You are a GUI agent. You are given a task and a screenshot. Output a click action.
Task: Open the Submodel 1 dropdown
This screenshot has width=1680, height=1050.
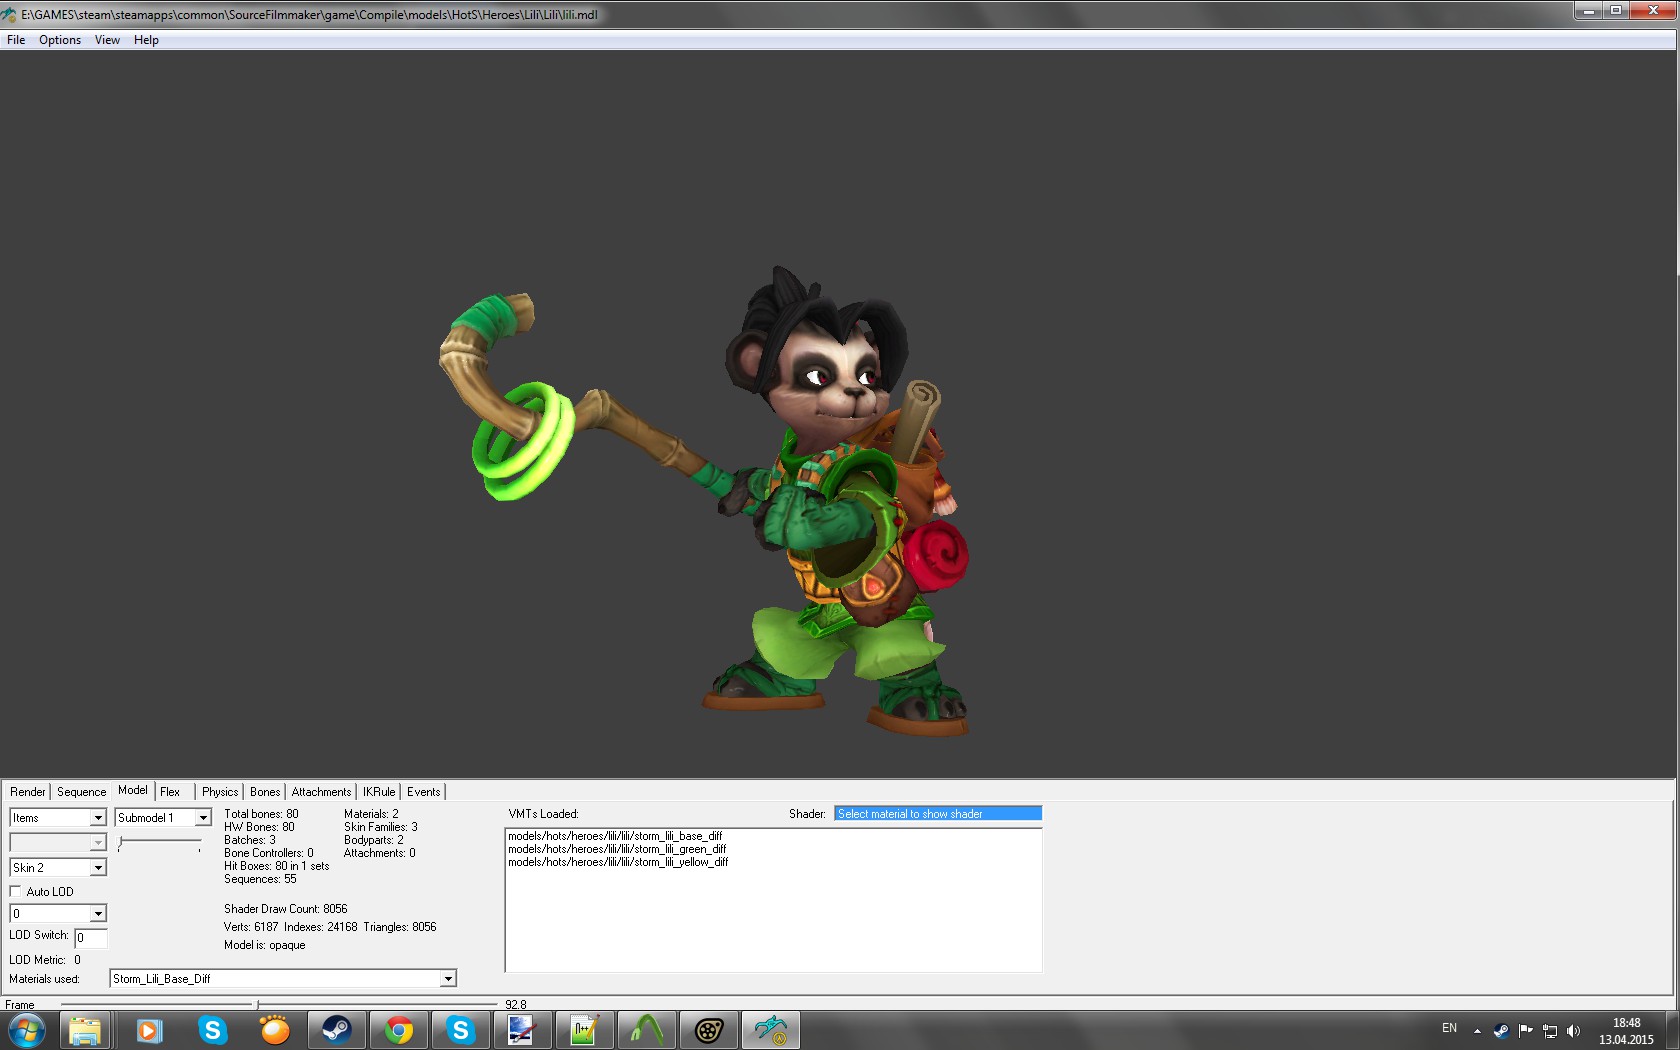point(163,818)
